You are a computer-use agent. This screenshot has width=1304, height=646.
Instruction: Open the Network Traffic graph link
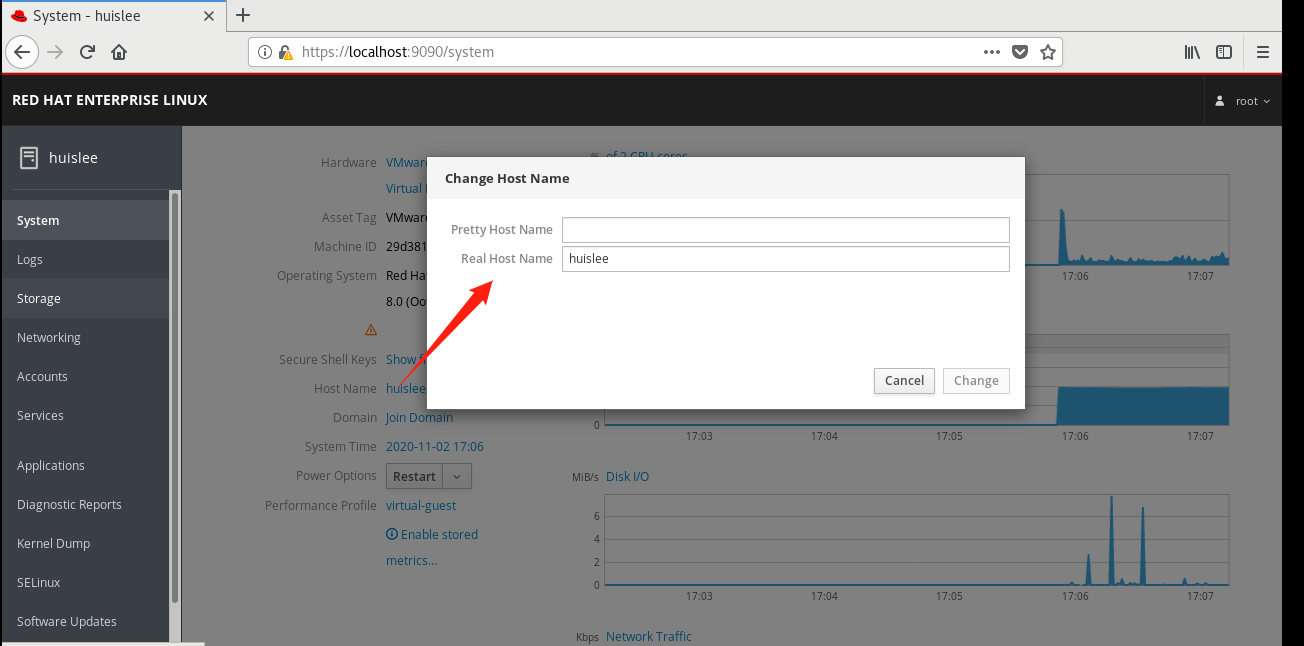tap(649, 636)
